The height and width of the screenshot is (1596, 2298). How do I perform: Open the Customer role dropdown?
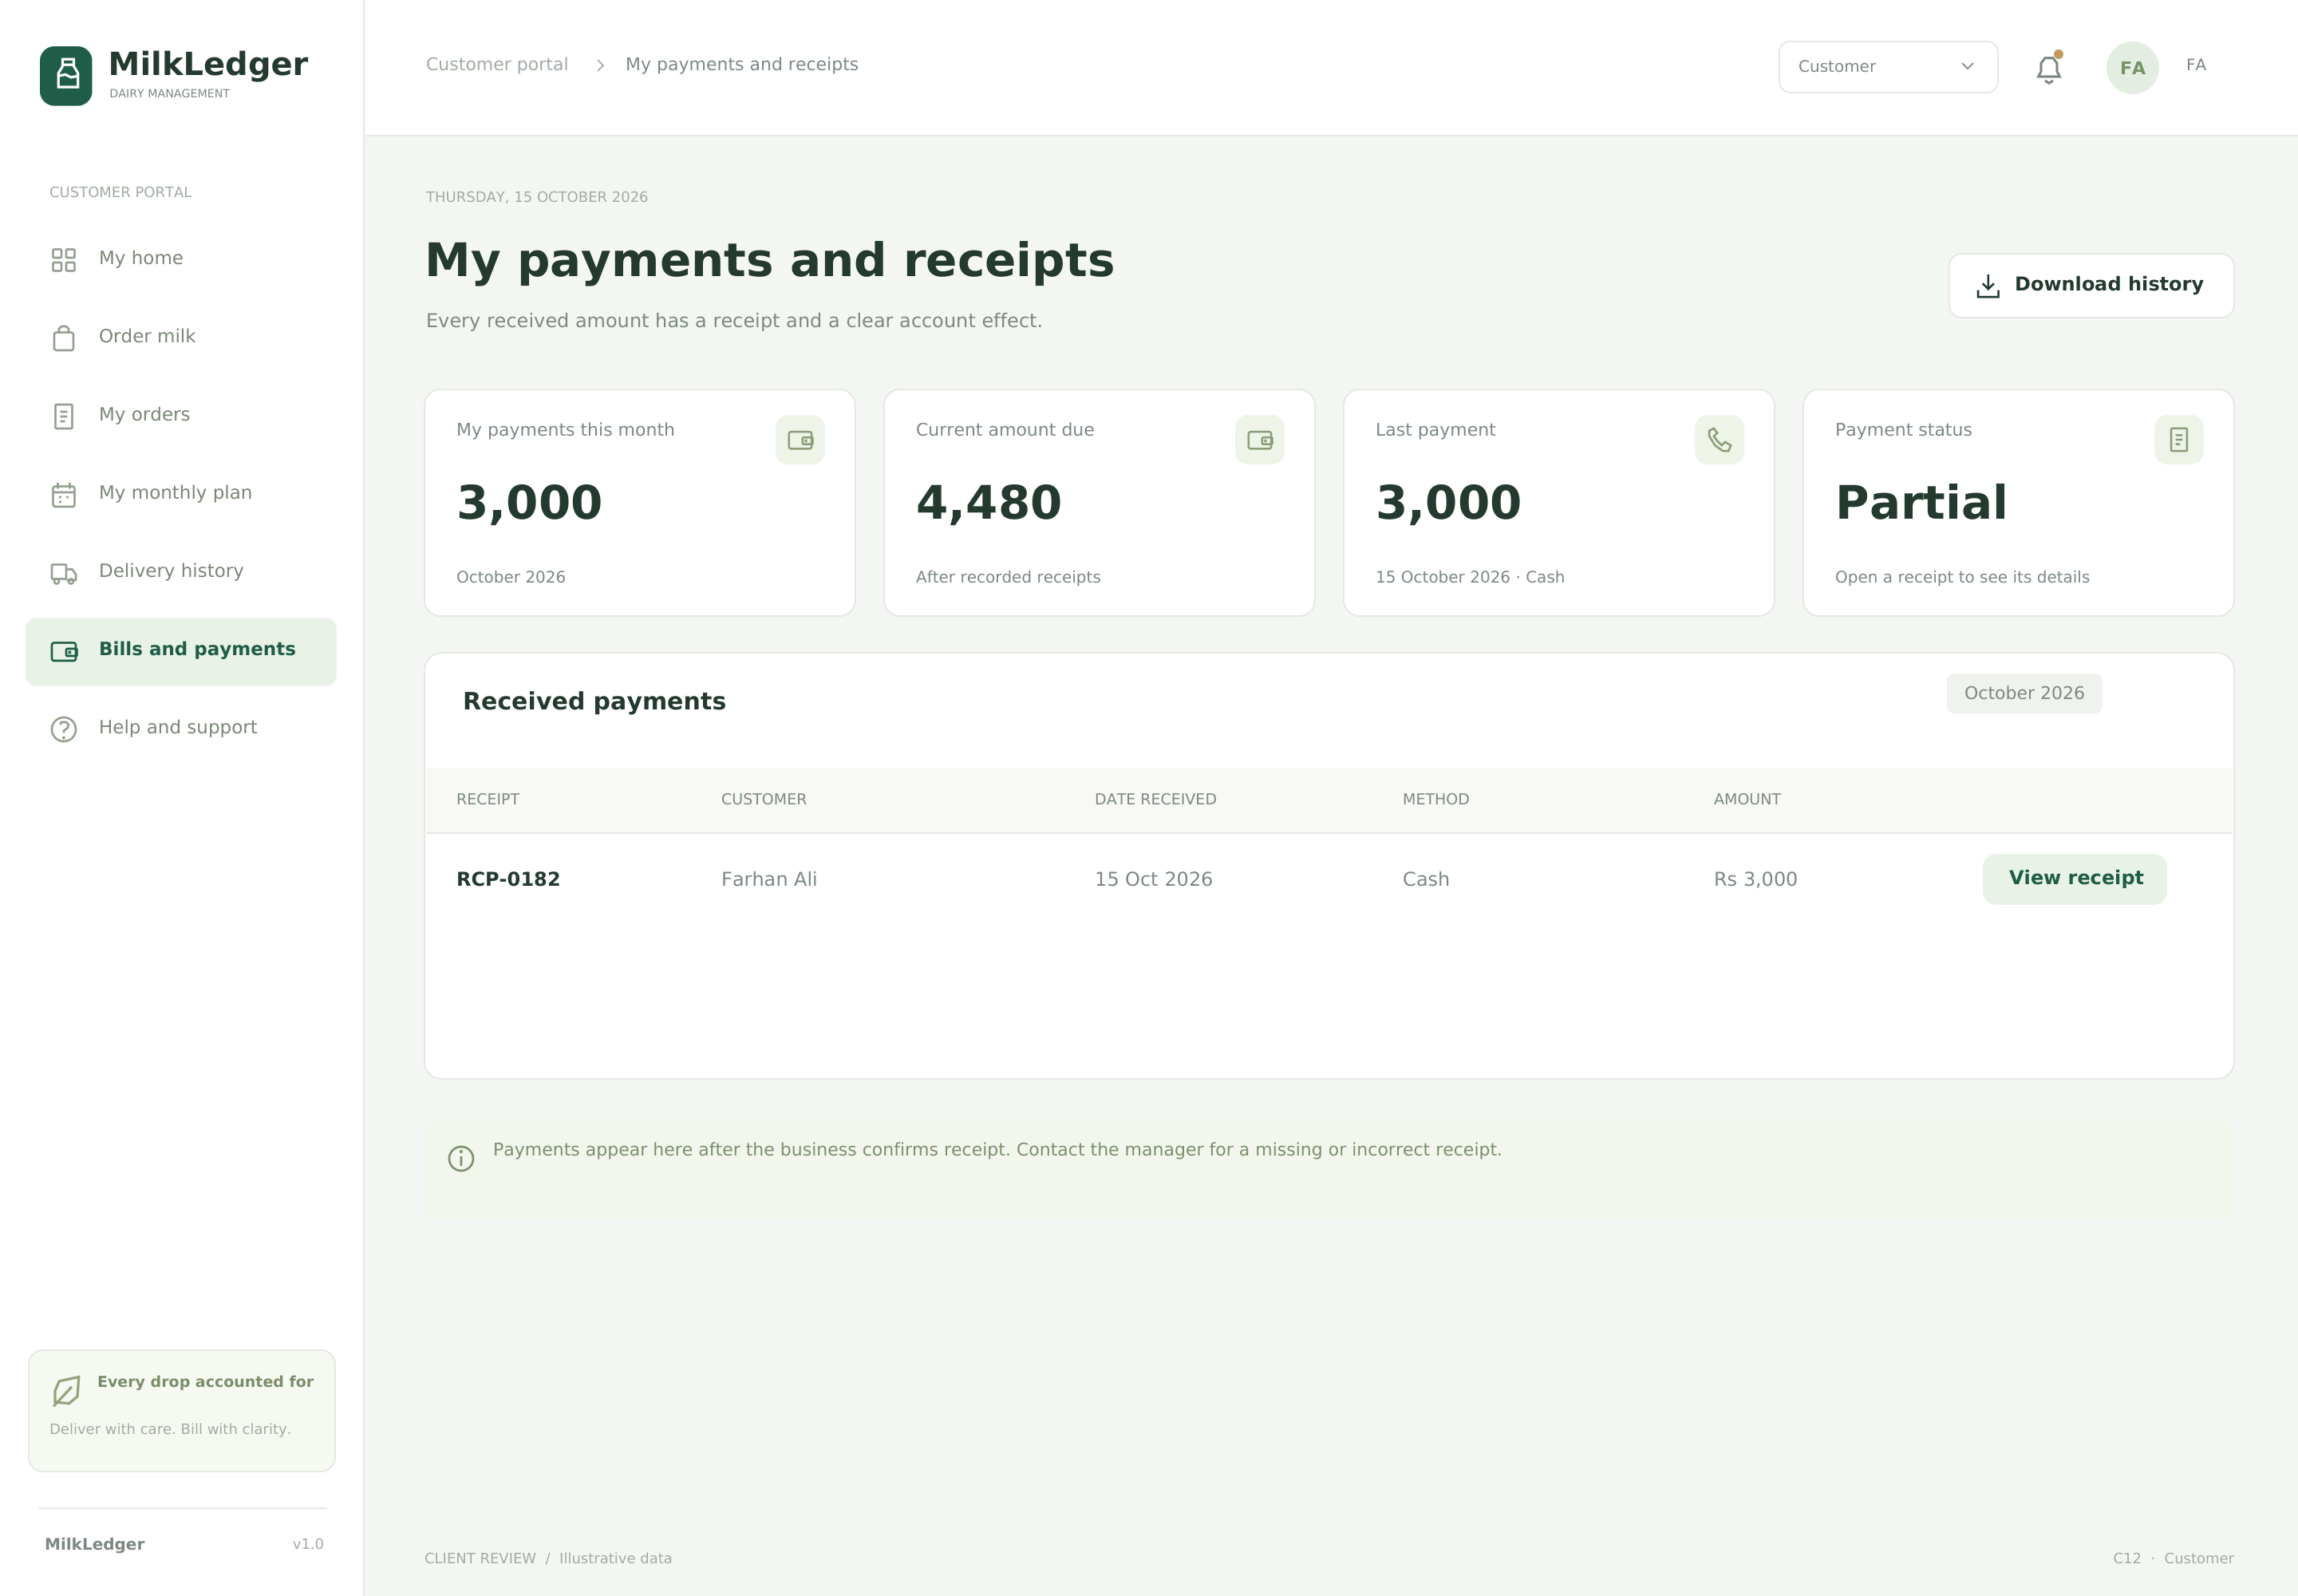[x=1888, y=67]
